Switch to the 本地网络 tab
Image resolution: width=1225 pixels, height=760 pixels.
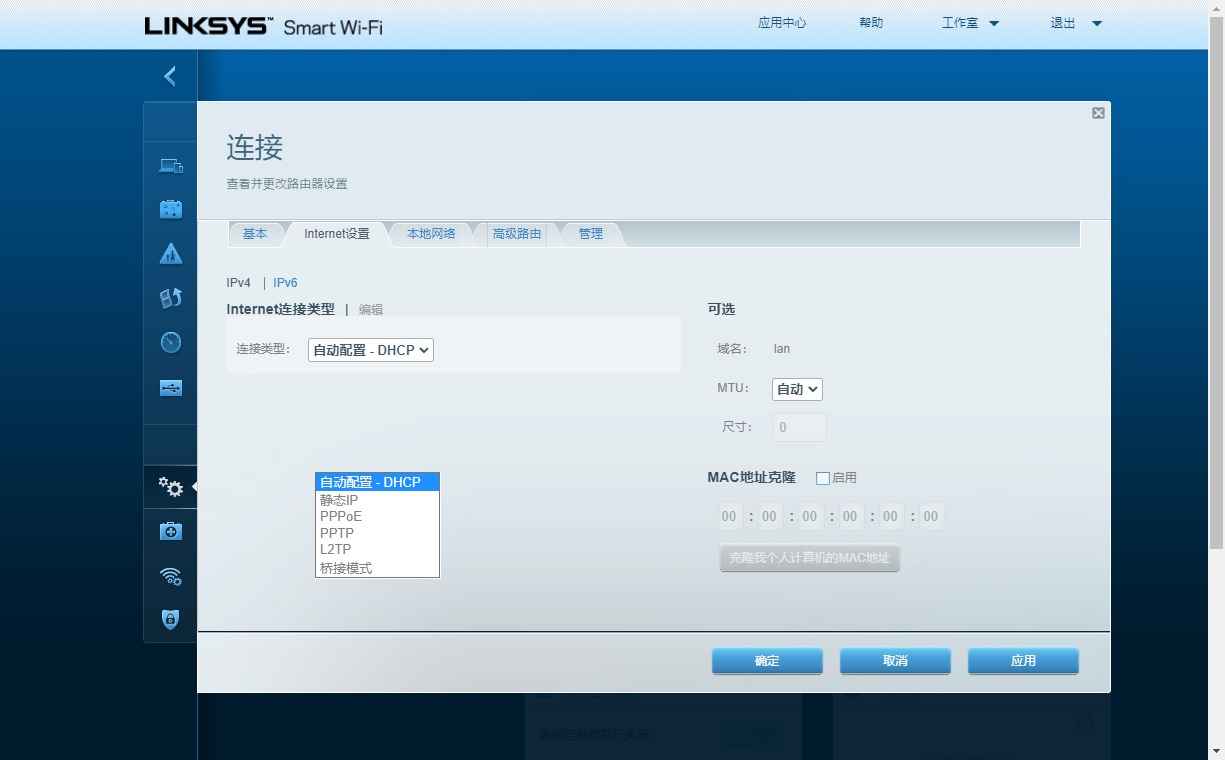click(x=432, y=233)
